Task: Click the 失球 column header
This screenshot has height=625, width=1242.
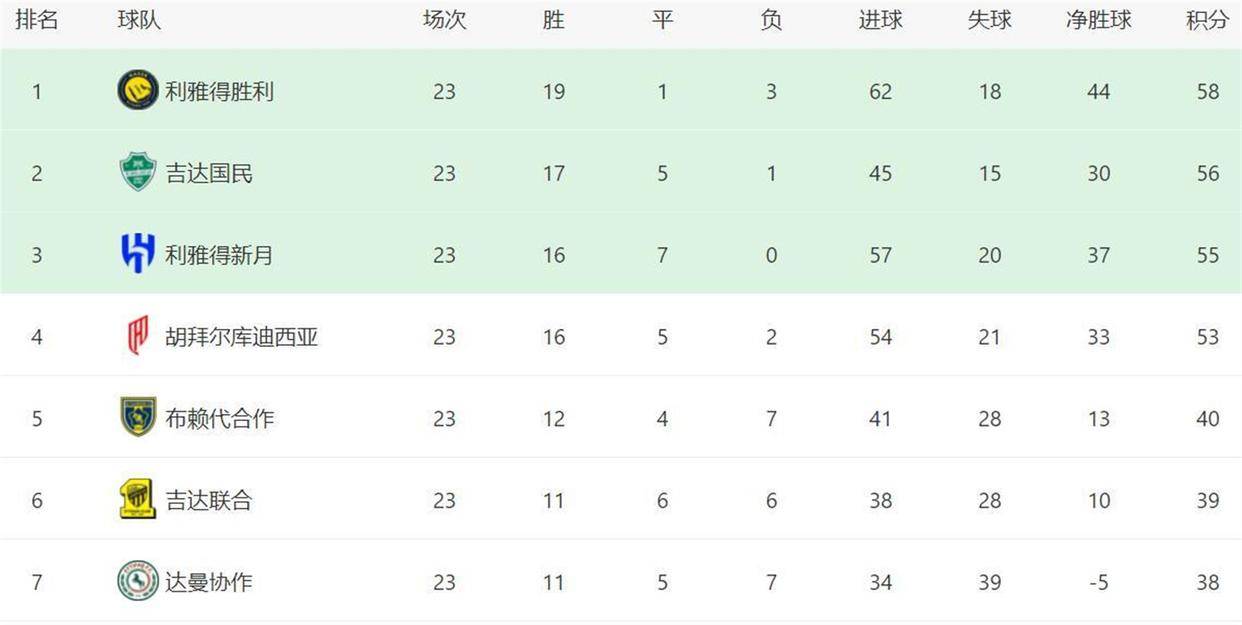Action: click(x=989, y=20)
